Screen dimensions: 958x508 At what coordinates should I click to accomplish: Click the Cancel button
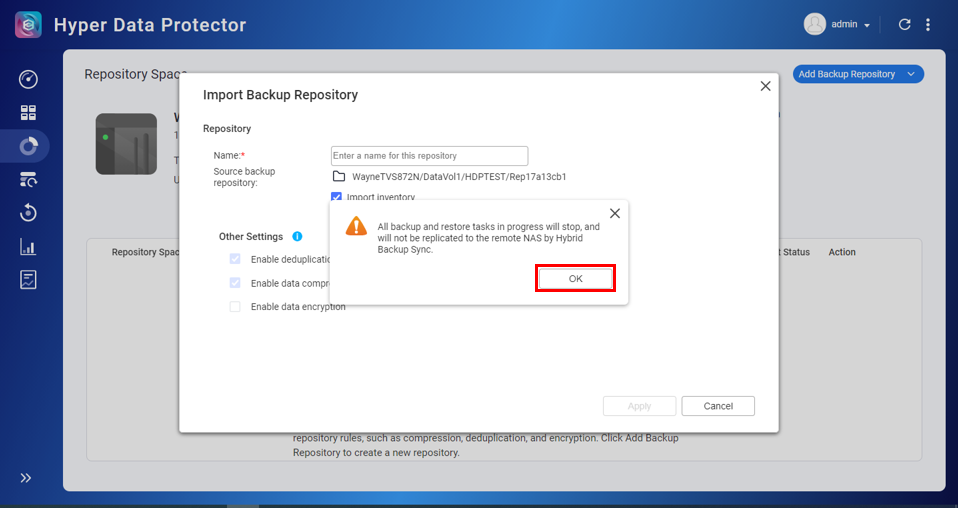(x=718, y=406)
